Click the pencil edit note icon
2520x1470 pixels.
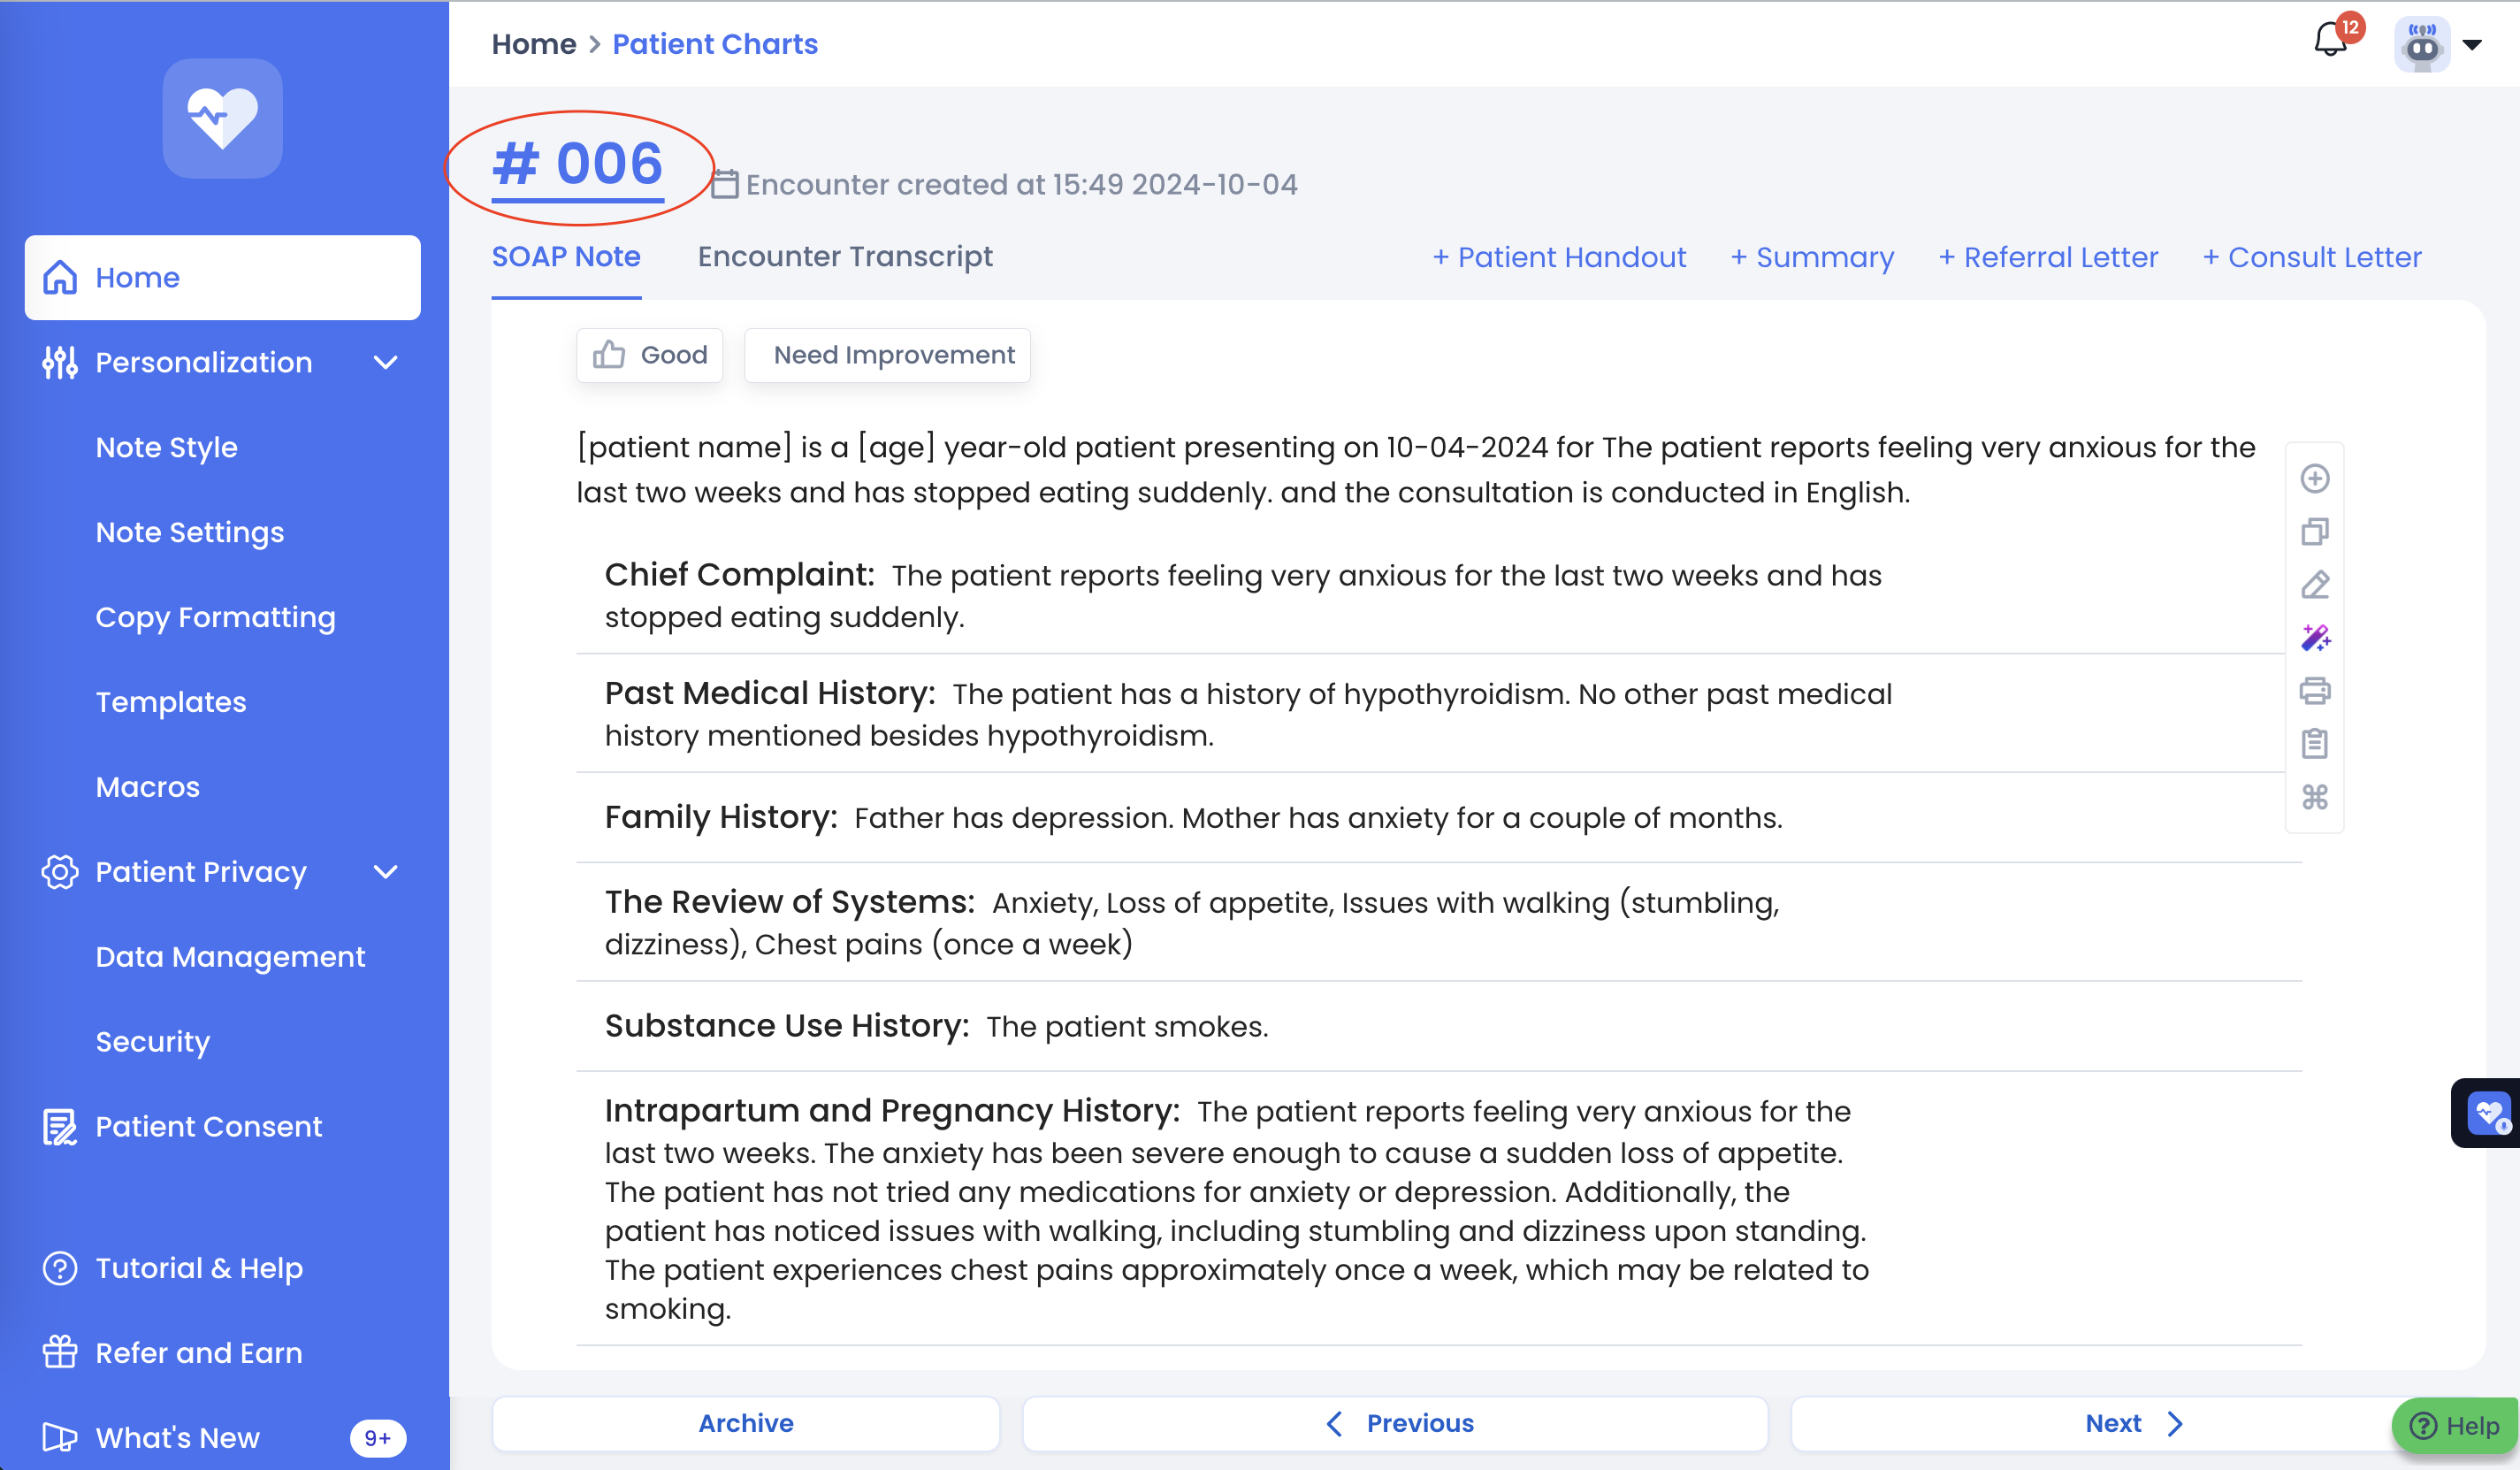click(x=2314, y=585)
